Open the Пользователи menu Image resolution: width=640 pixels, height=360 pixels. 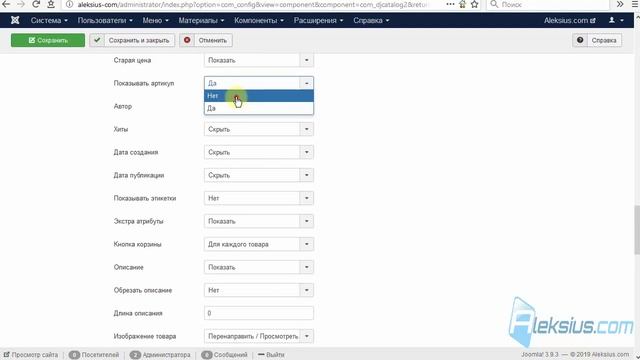click(x=105, y=20)
